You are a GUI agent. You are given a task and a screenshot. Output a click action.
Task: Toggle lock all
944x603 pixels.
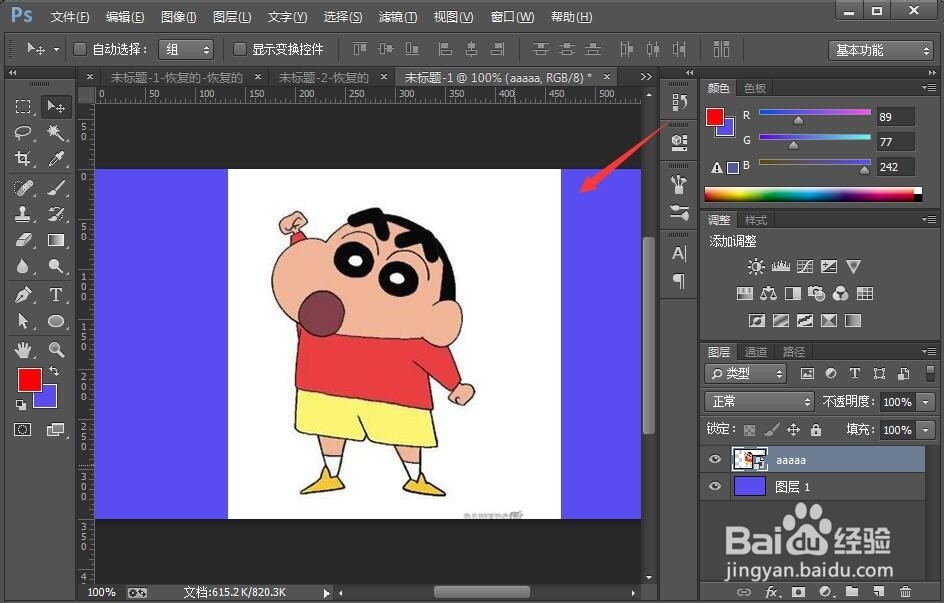tap(816, 430)
